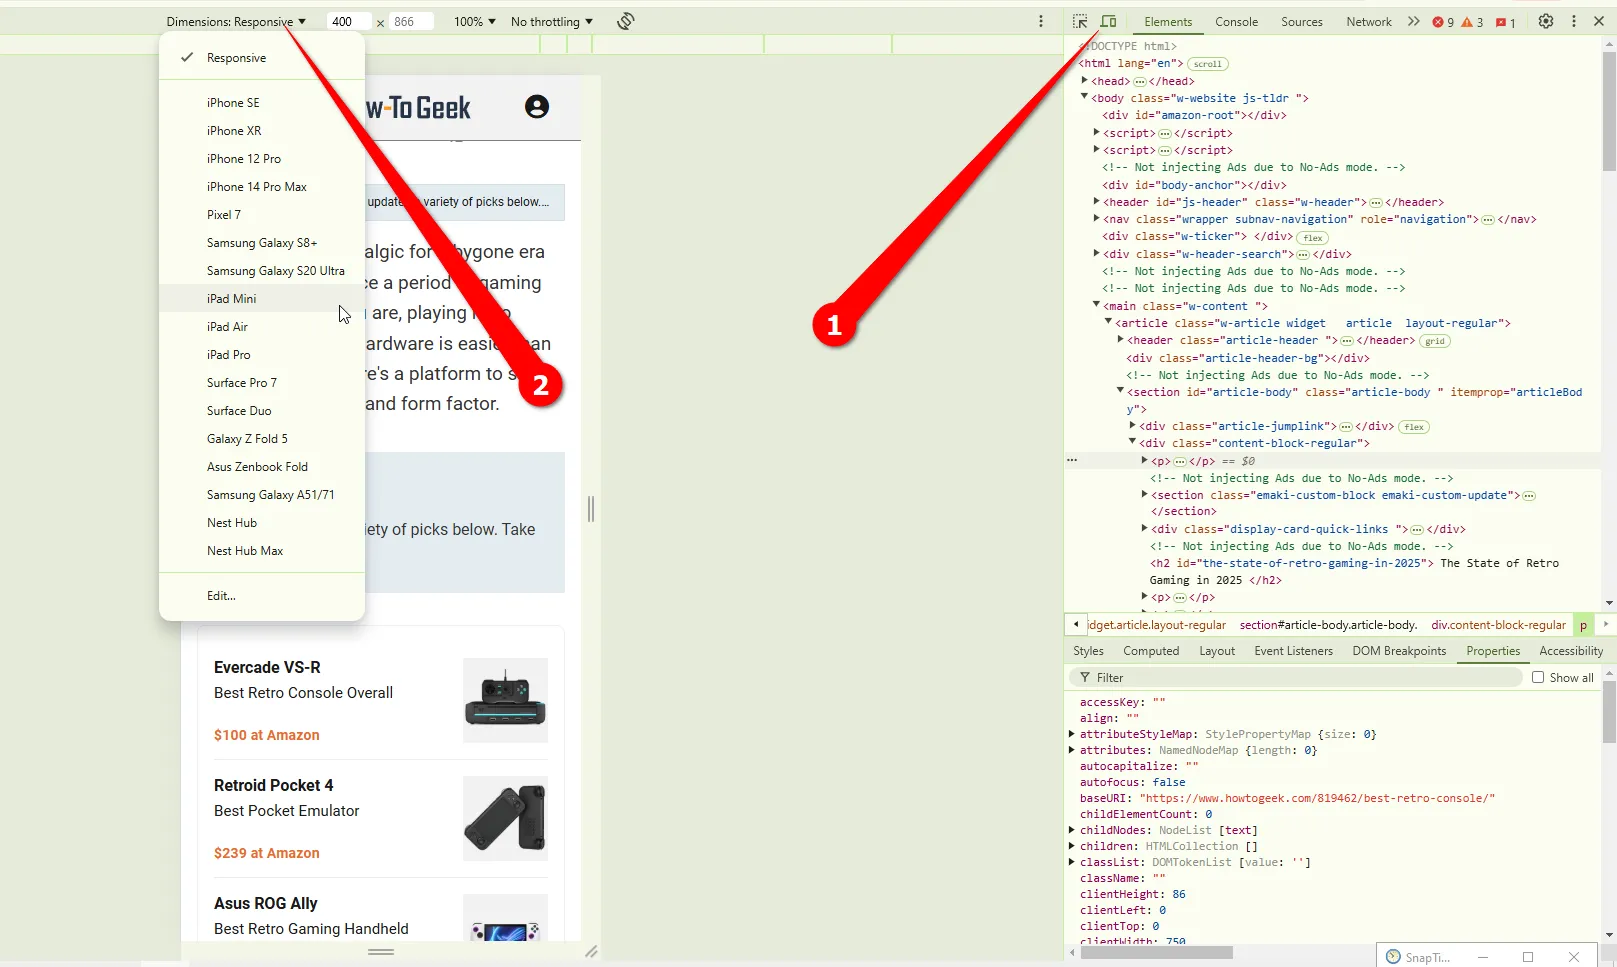Viewport: 1617px width, 967px height.
Task: Select the Responsive checked option
Action: [236, 58]
